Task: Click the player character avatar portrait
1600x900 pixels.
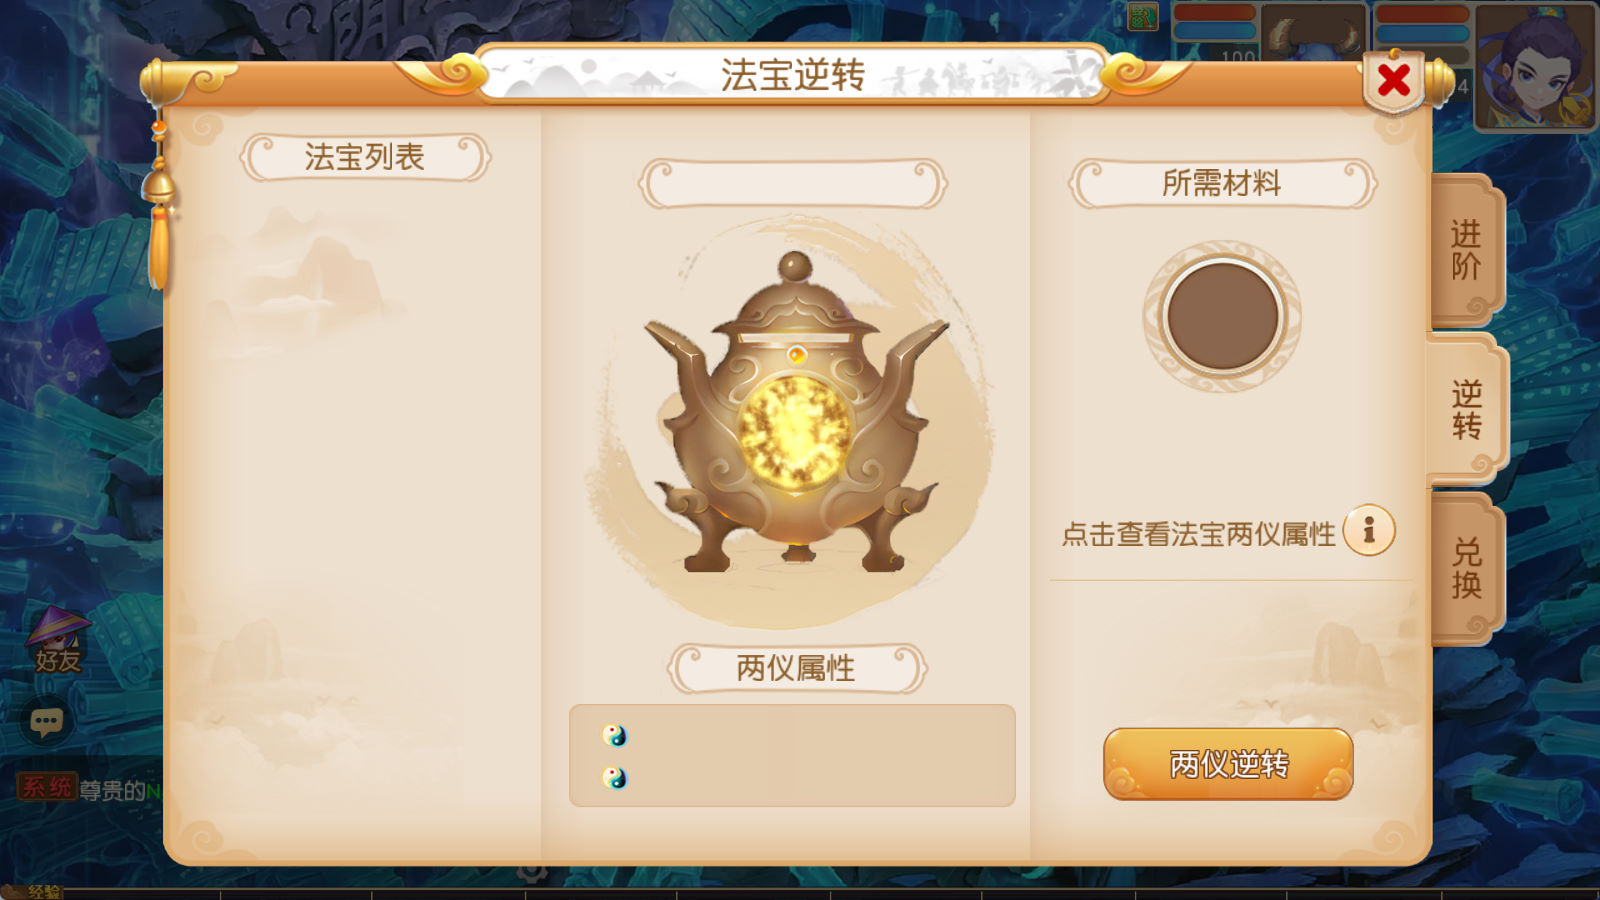Action: [x=1535, y=66]
